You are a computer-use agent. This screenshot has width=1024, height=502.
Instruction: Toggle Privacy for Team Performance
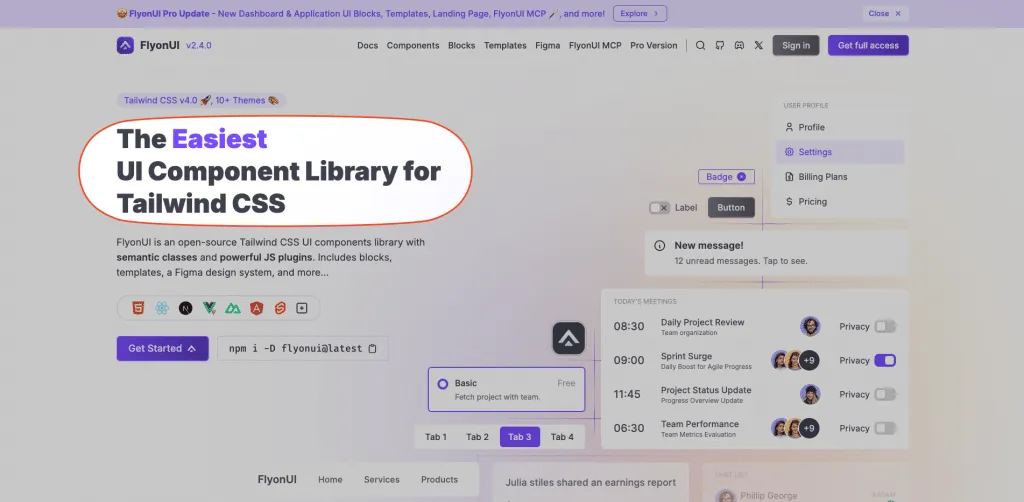(885, 428)
